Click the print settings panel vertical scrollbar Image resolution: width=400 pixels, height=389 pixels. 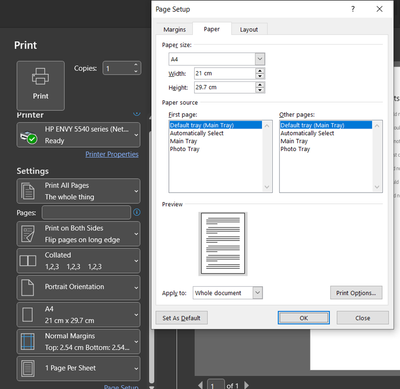pos(151,257)
